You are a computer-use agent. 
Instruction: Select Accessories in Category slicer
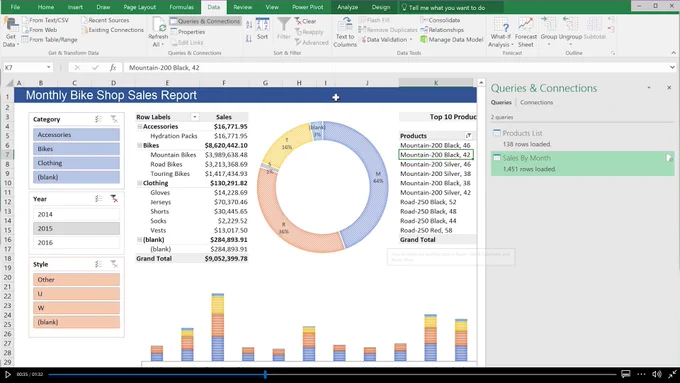[x=76, y=134]
